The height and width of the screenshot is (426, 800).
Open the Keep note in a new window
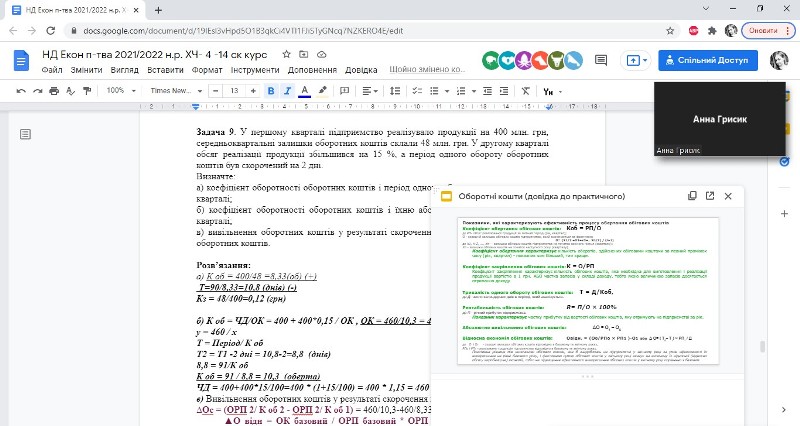(710, 196)
